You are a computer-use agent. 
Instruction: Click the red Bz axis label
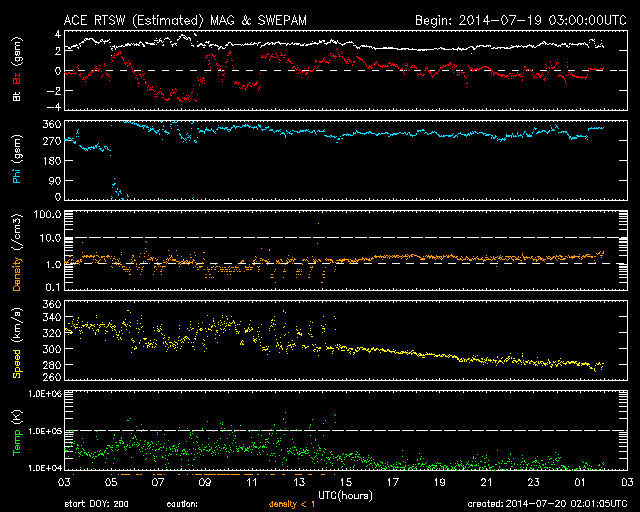(x=16, y=75)
